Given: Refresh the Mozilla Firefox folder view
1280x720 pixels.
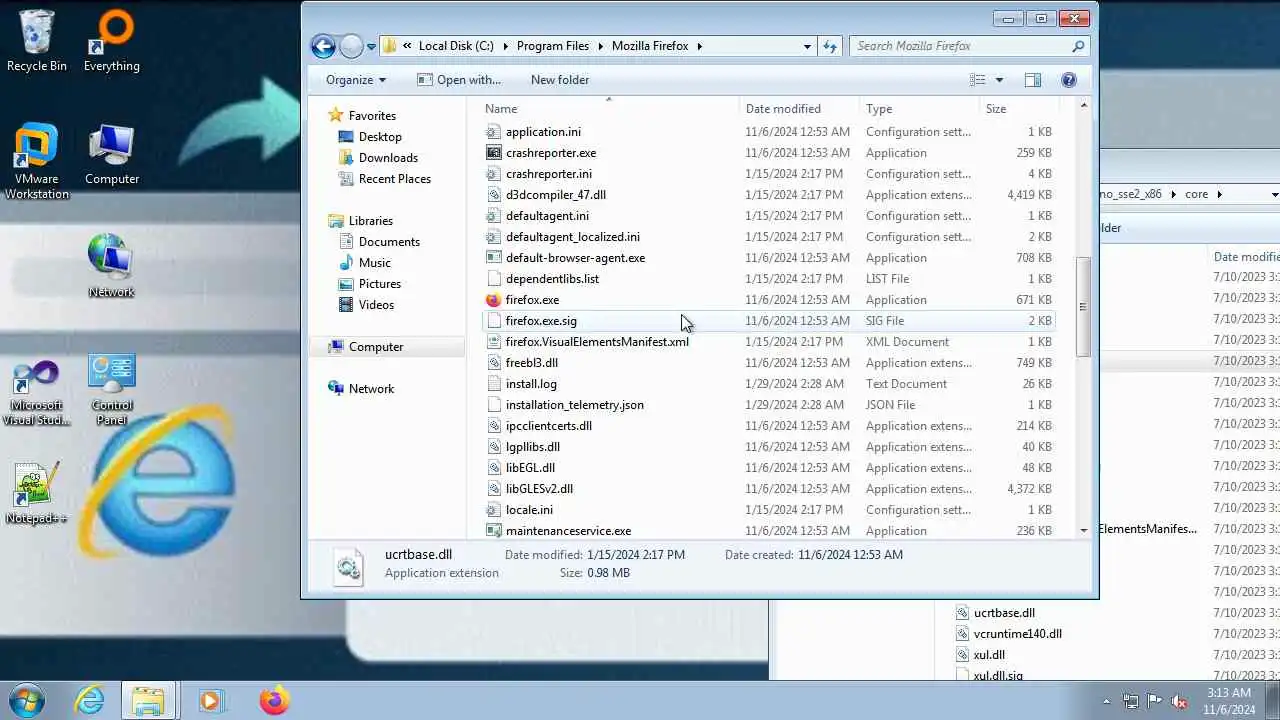Looking at the screenshot, I should click(x=829, y=46).
